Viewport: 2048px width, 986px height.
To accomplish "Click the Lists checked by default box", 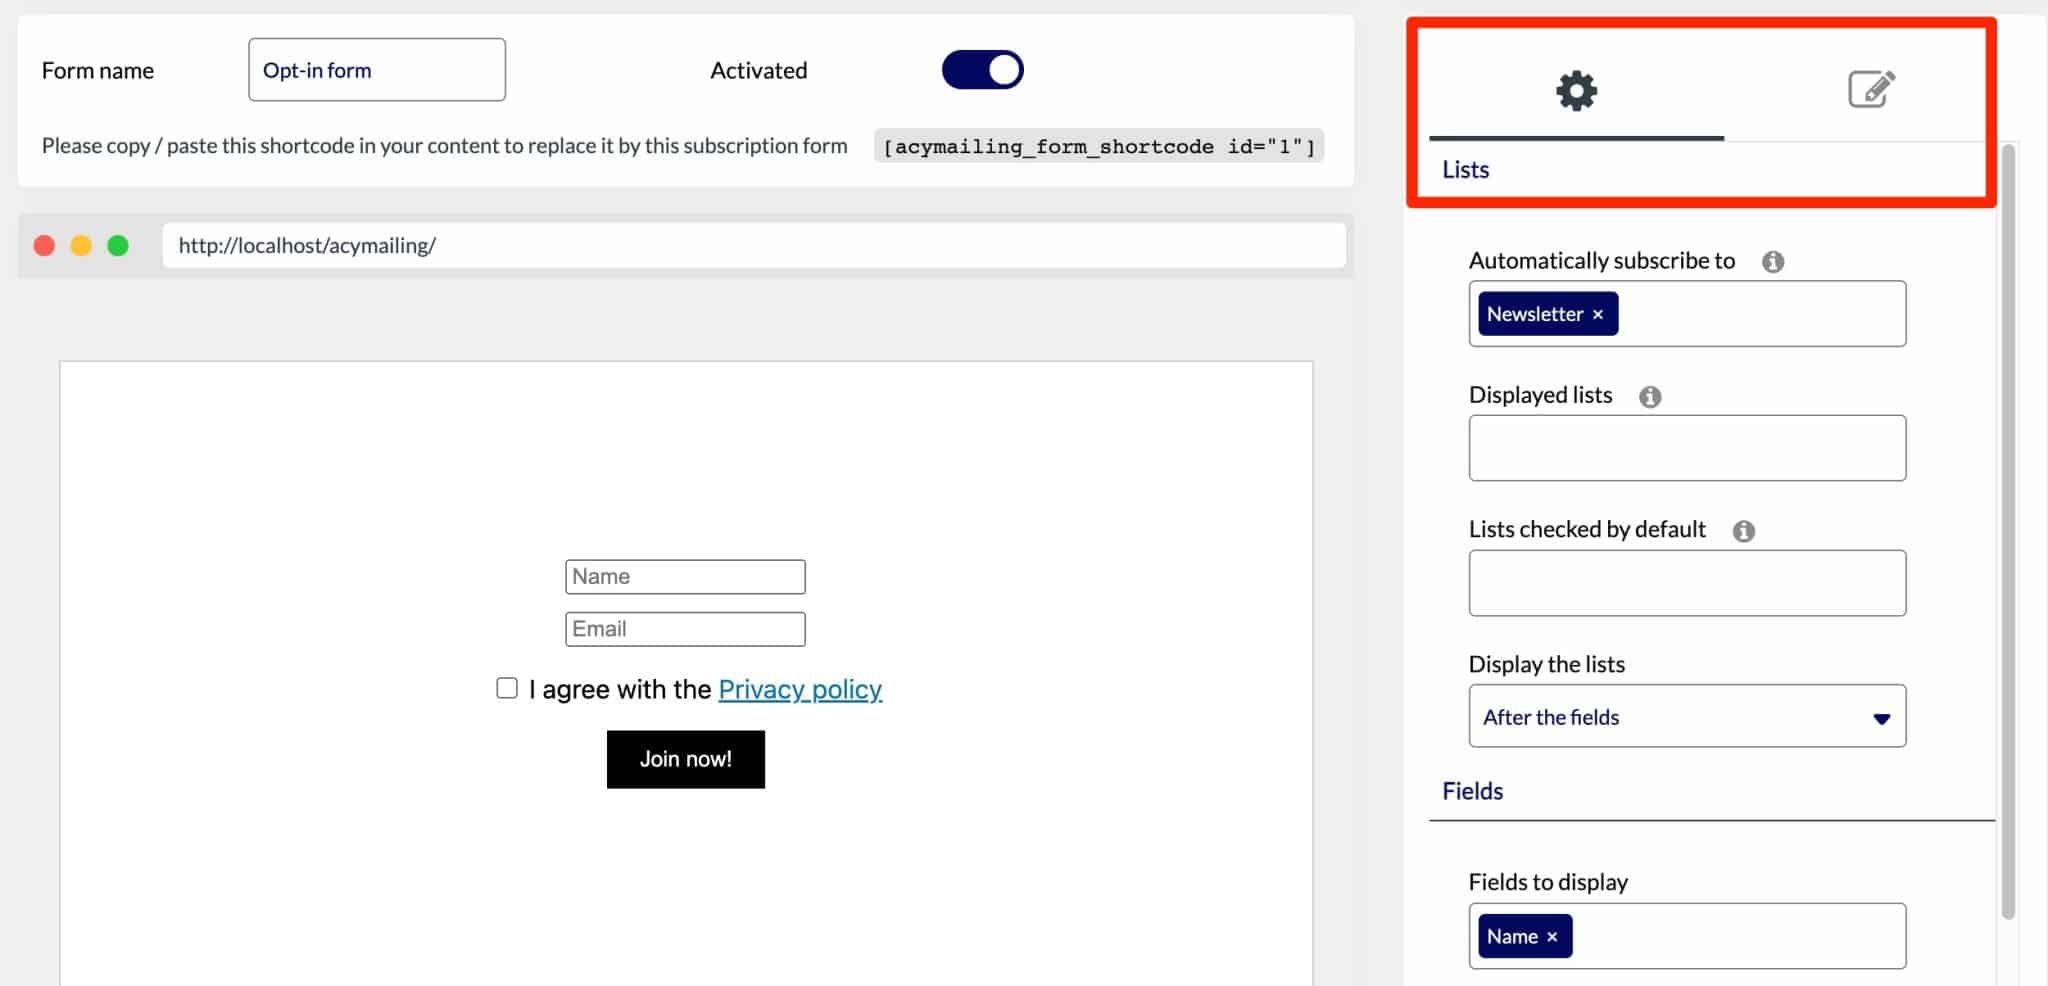I will click(1687, 583).
